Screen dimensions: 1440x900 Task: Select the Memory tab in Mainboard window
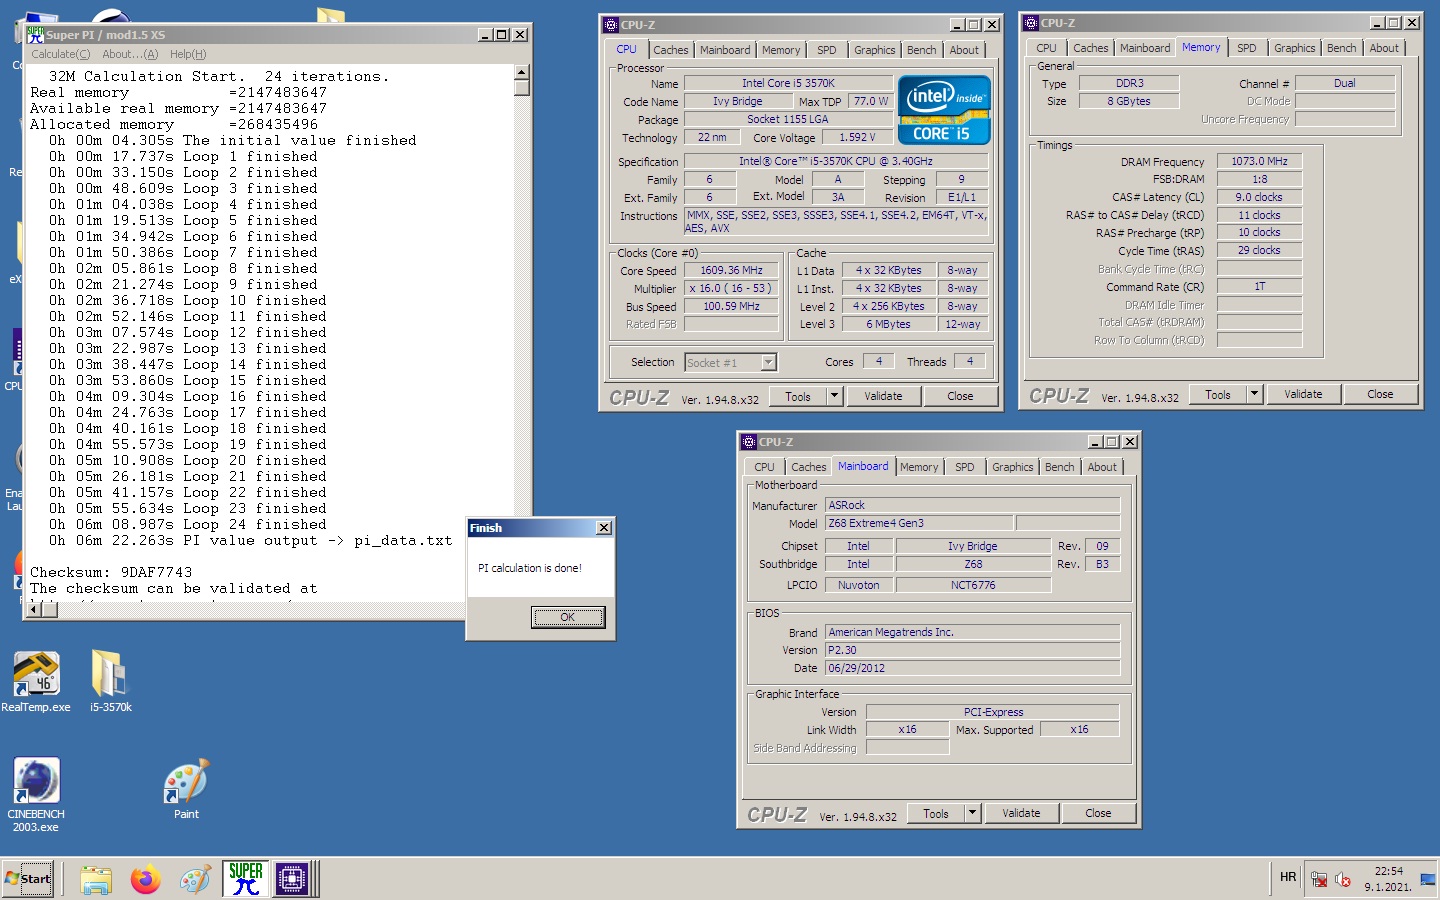pos(919,467)
